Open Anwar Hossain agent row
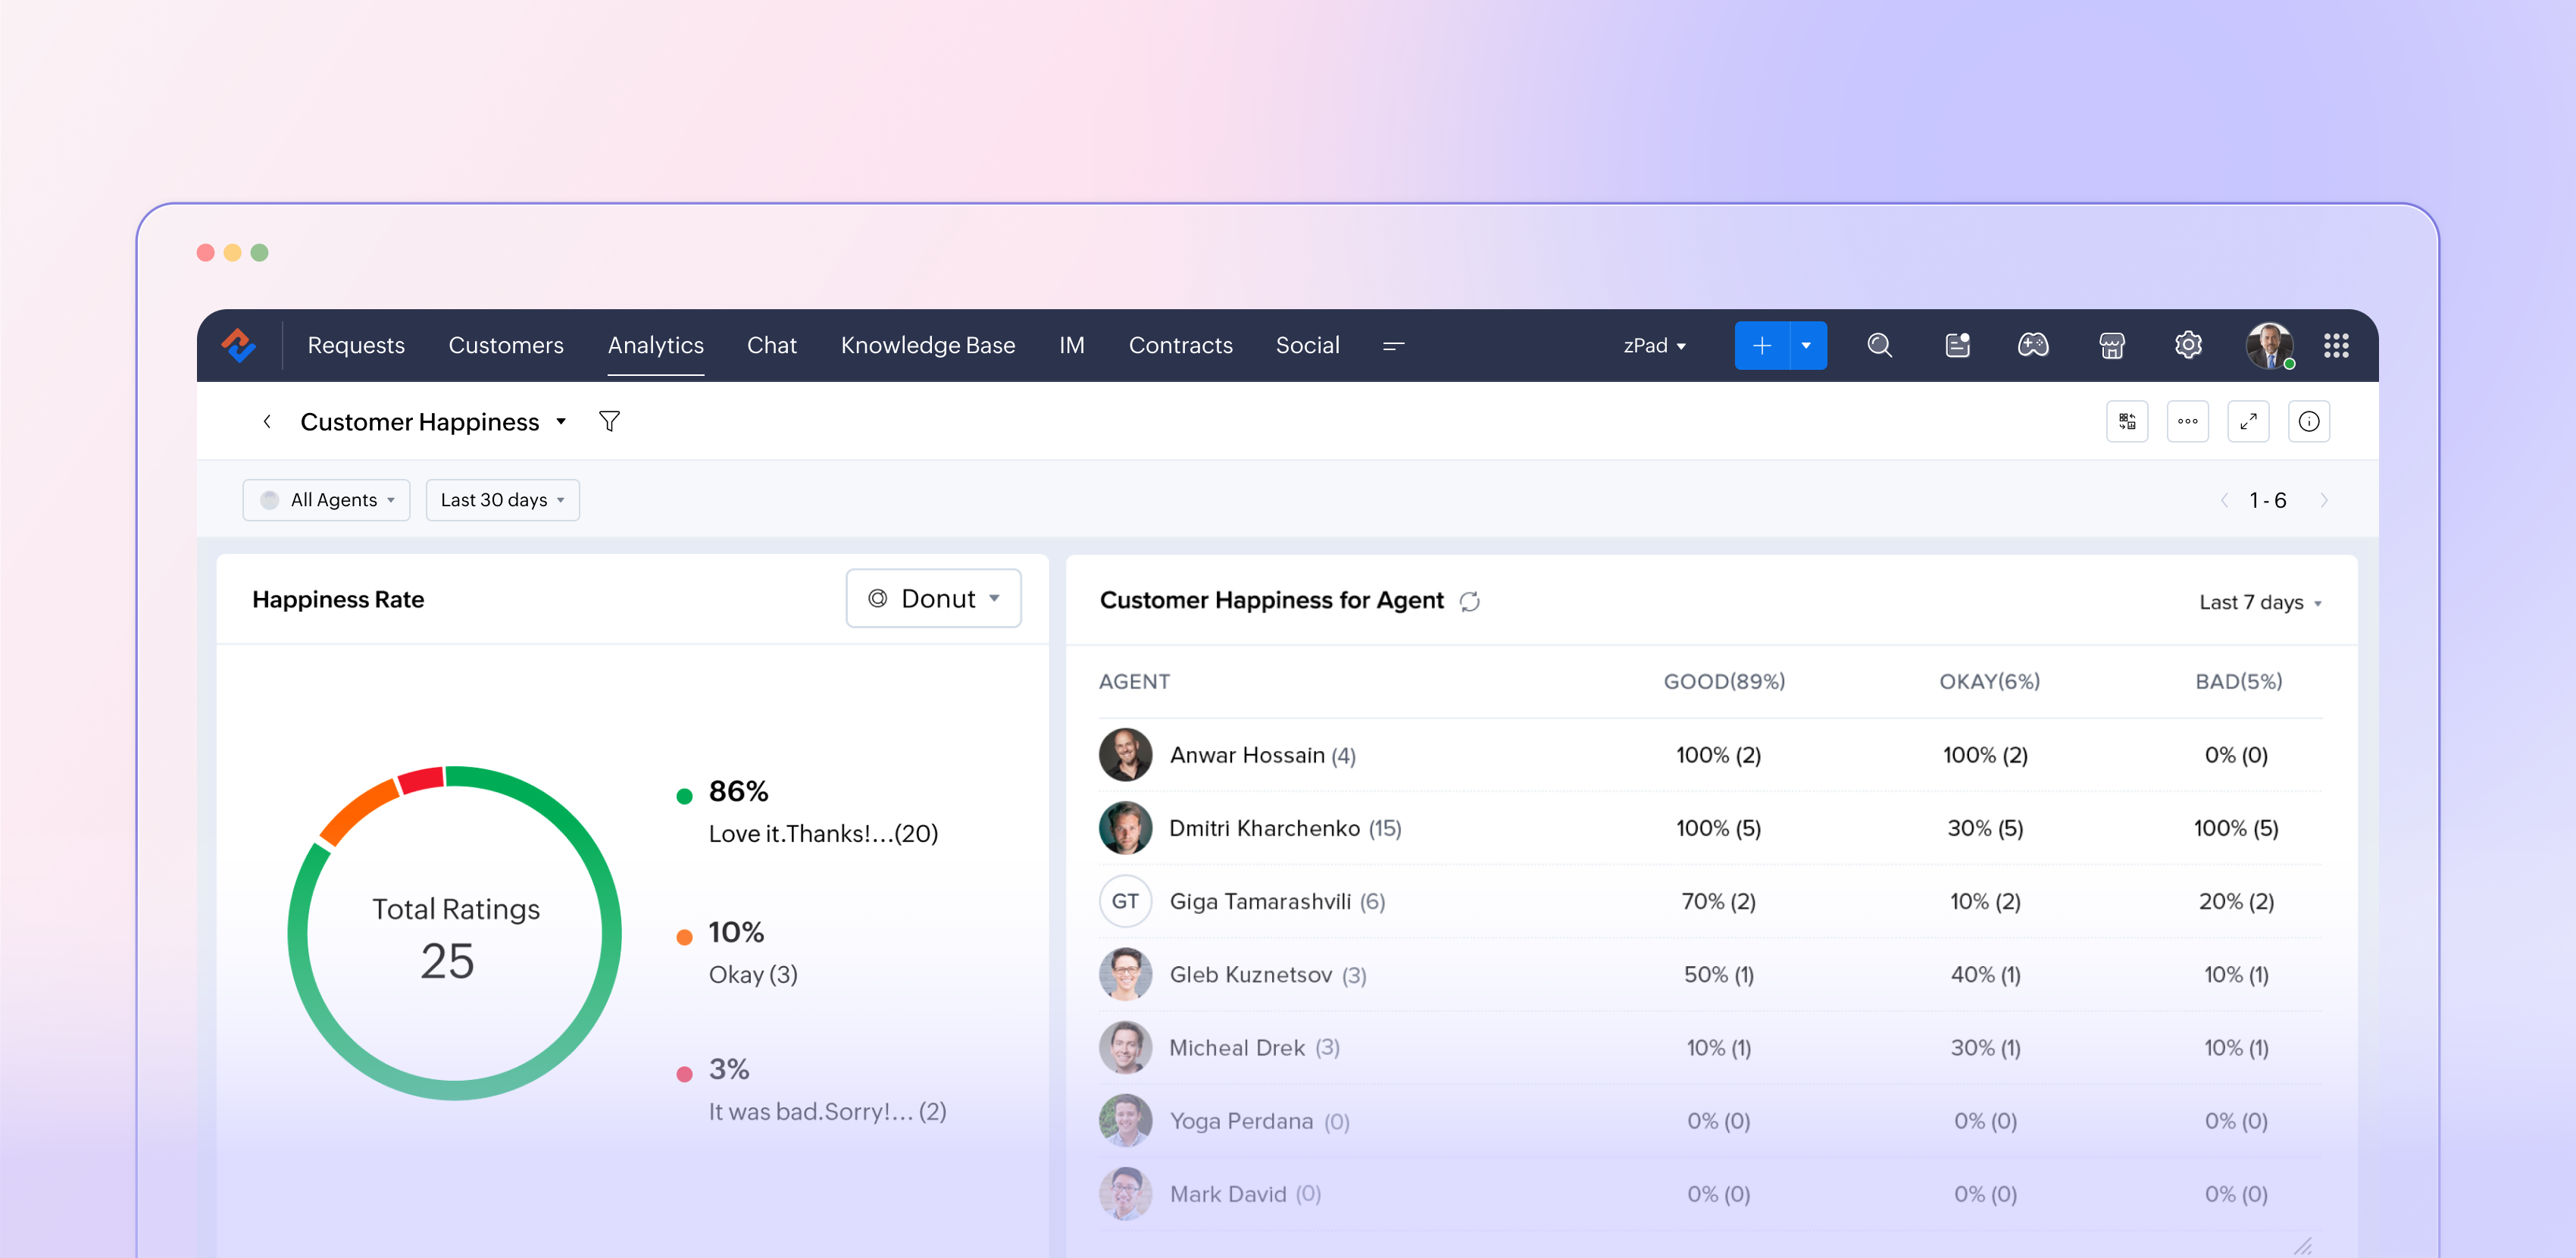Screen dimensions: 2576x1258 click(x=1246, y=755)
